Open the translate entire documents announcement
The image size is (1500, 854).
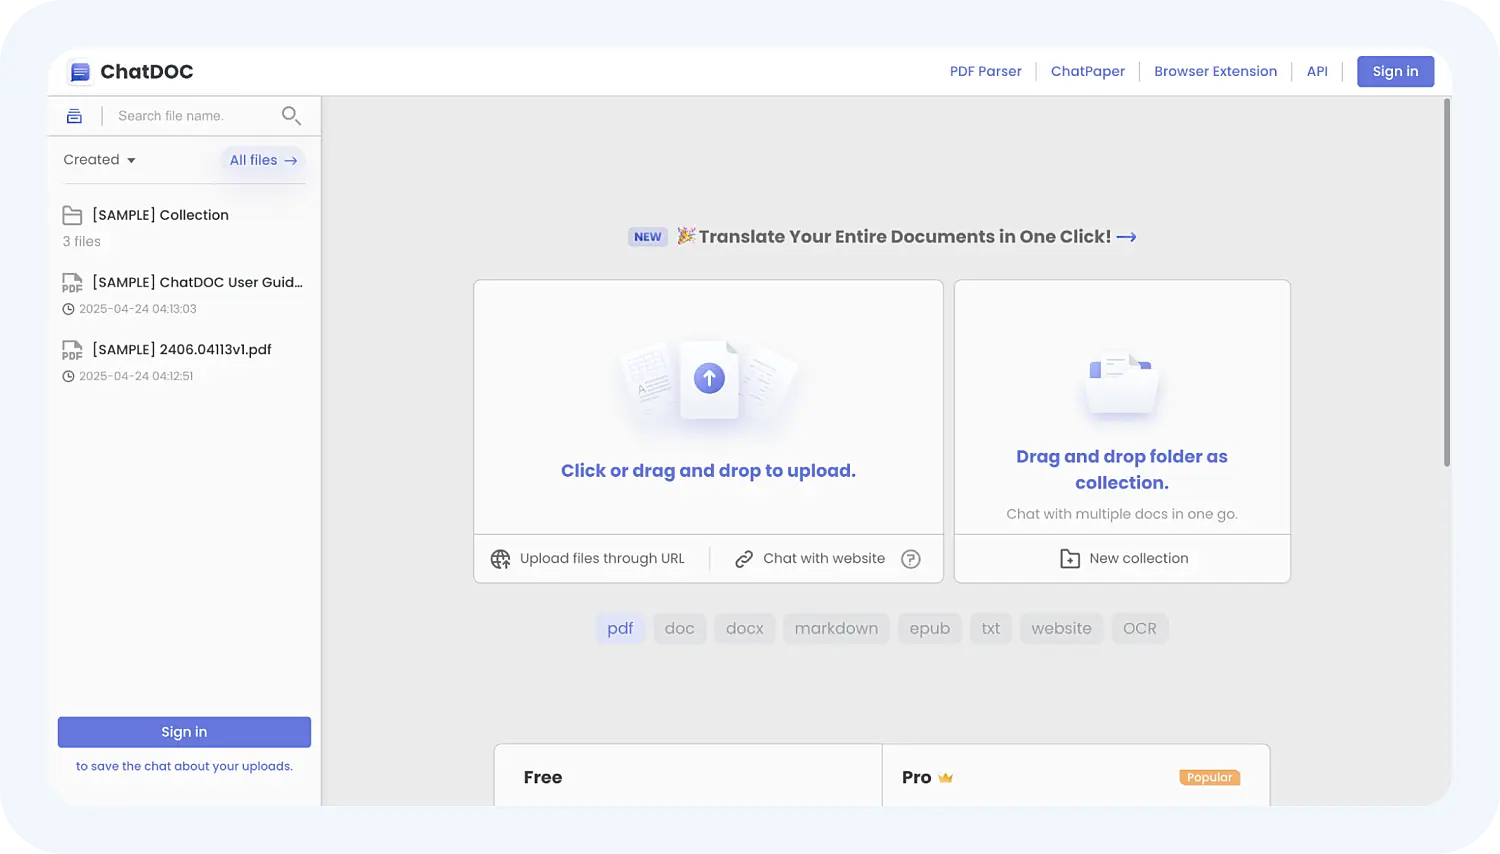pyautogui.click(x=905, y=237)
